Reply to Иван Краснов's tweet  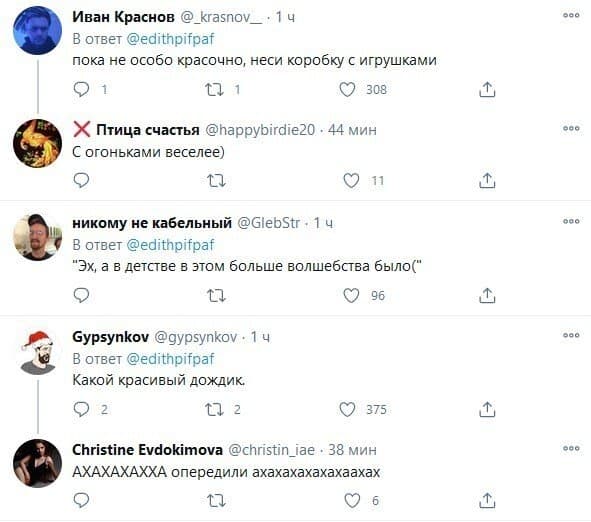click(81, 90)
